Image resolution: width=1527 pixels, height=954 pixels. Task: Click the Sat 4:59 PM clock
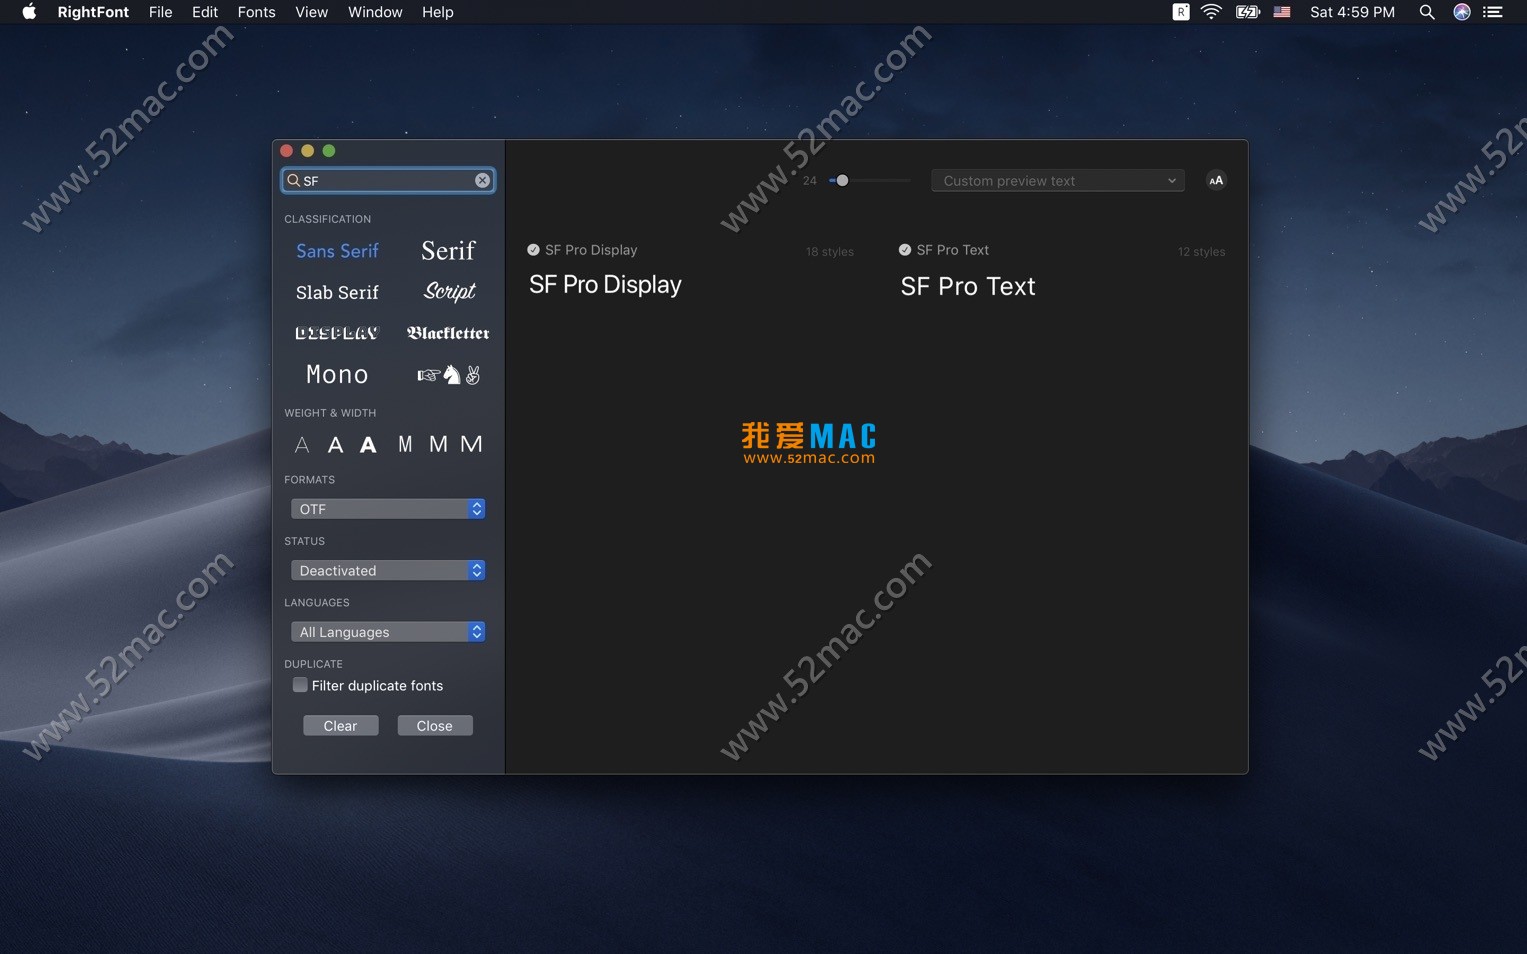1352,12
